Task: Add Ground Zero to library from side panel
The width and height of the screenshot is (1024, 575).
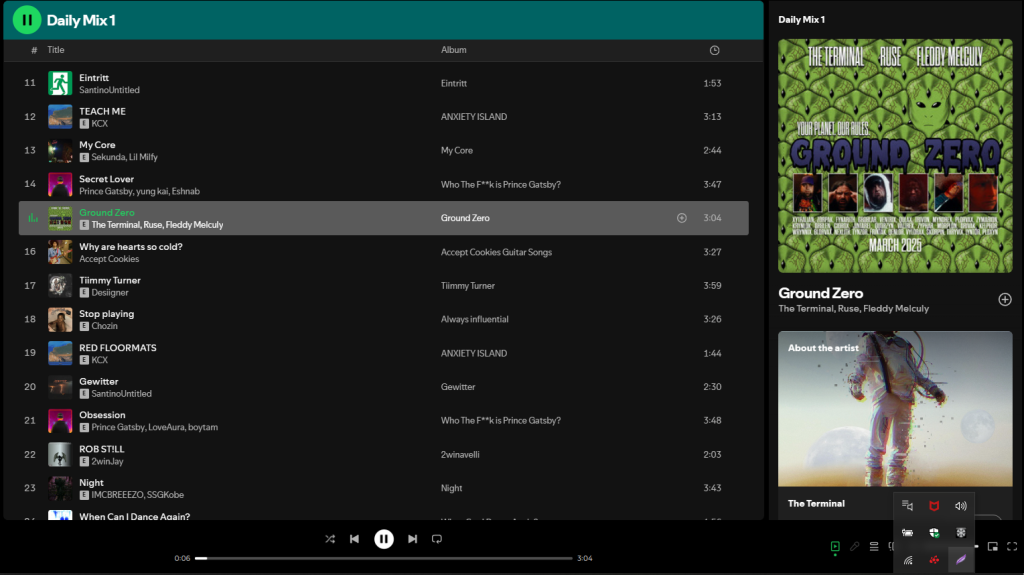Action: point(1005,299)
